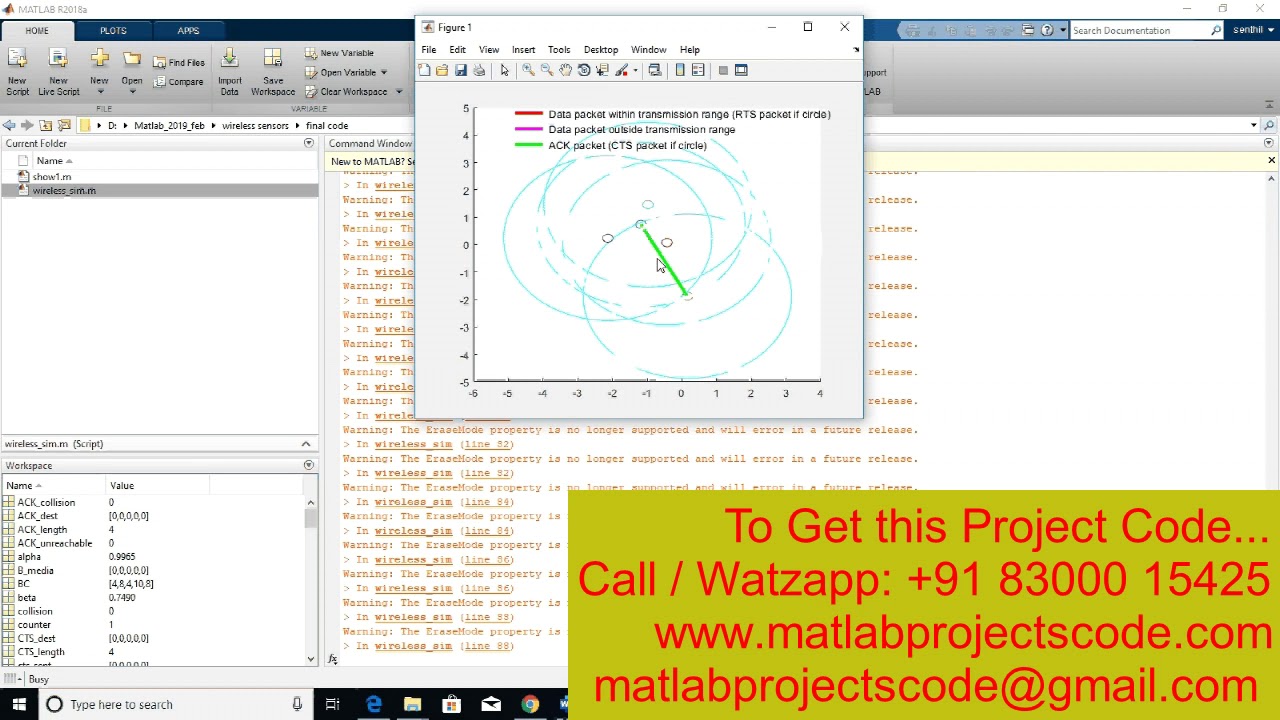Image resolution: width=1280 pixels, height=720 pixels.
Task: Click the Link Plot icon
Action: tap(654, 70)
